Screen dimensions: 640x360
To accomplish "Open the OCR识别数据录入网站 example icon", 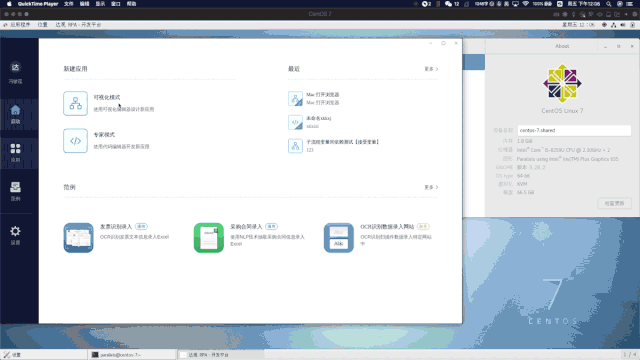I will 339,238.
